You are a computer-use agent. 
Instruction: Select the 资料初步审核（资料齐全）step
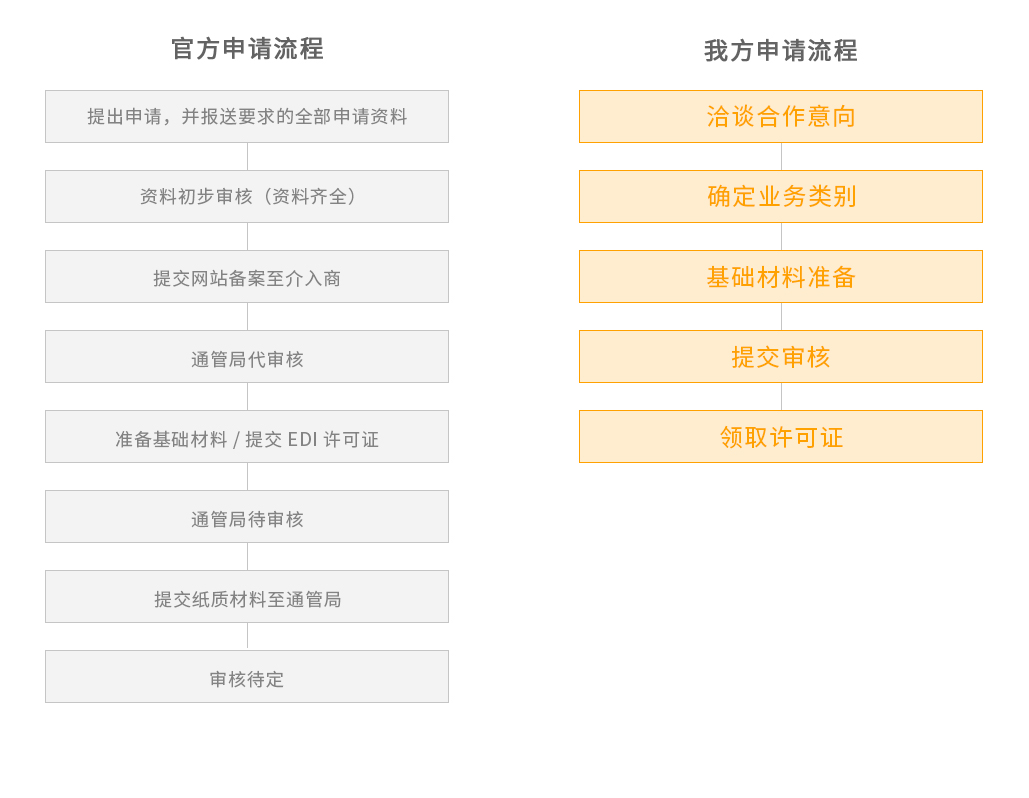[x=247, y=197]
